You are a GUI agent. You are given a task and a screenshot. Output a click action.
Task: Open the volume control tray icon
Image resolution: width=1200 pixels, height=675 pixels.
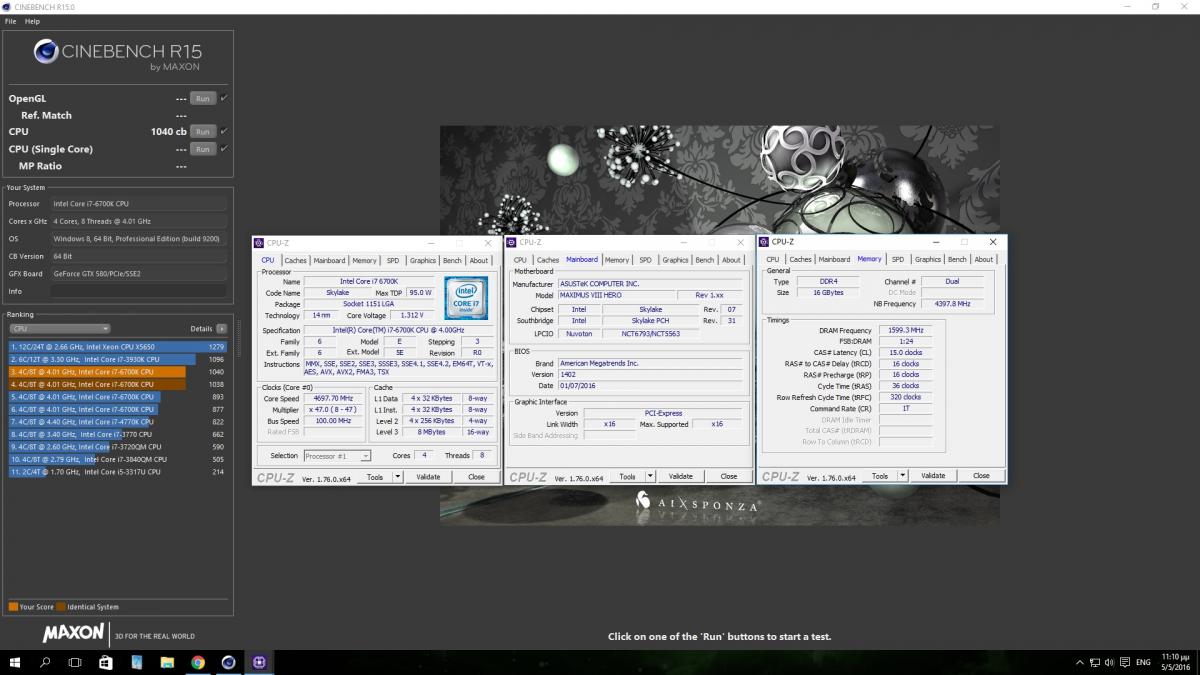click(x=1109, y=662)
